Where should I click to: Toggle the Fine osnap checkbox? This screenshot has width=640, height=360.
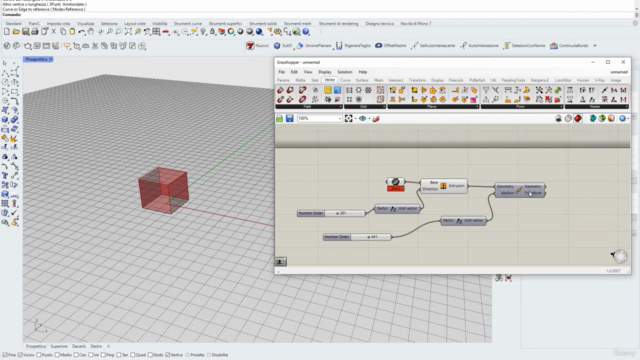(x=5, y=355)
